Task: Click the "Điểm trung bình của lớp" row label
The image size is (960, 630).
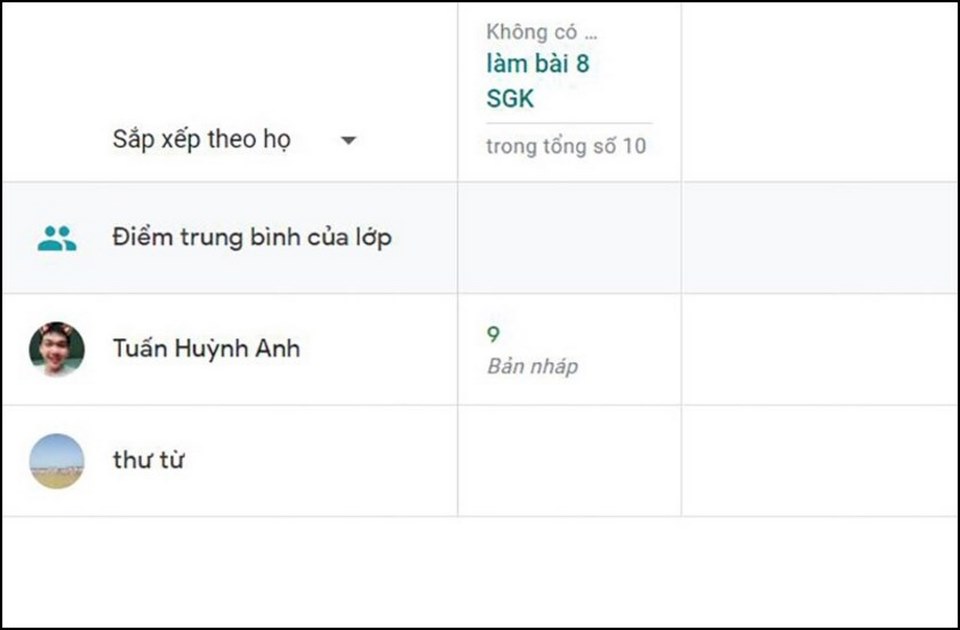Action: coord(251,238)
